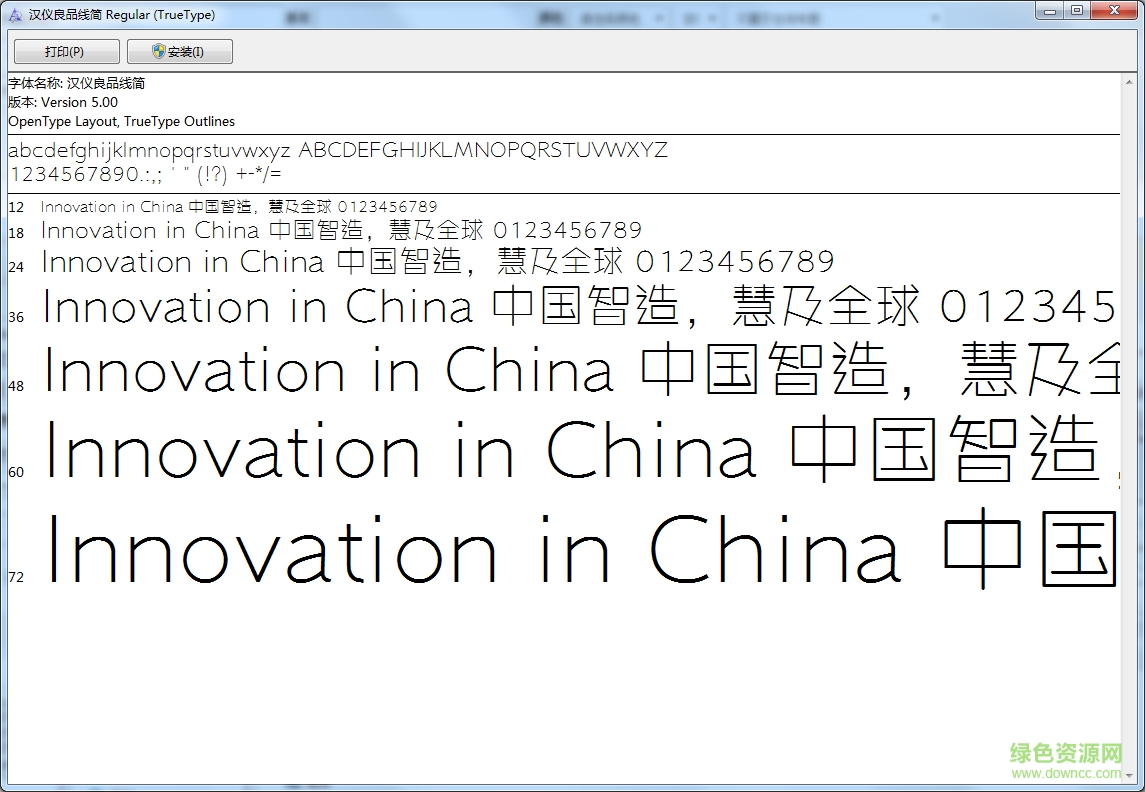
Task: Click the size 36 sample text line
Action: 580,307
